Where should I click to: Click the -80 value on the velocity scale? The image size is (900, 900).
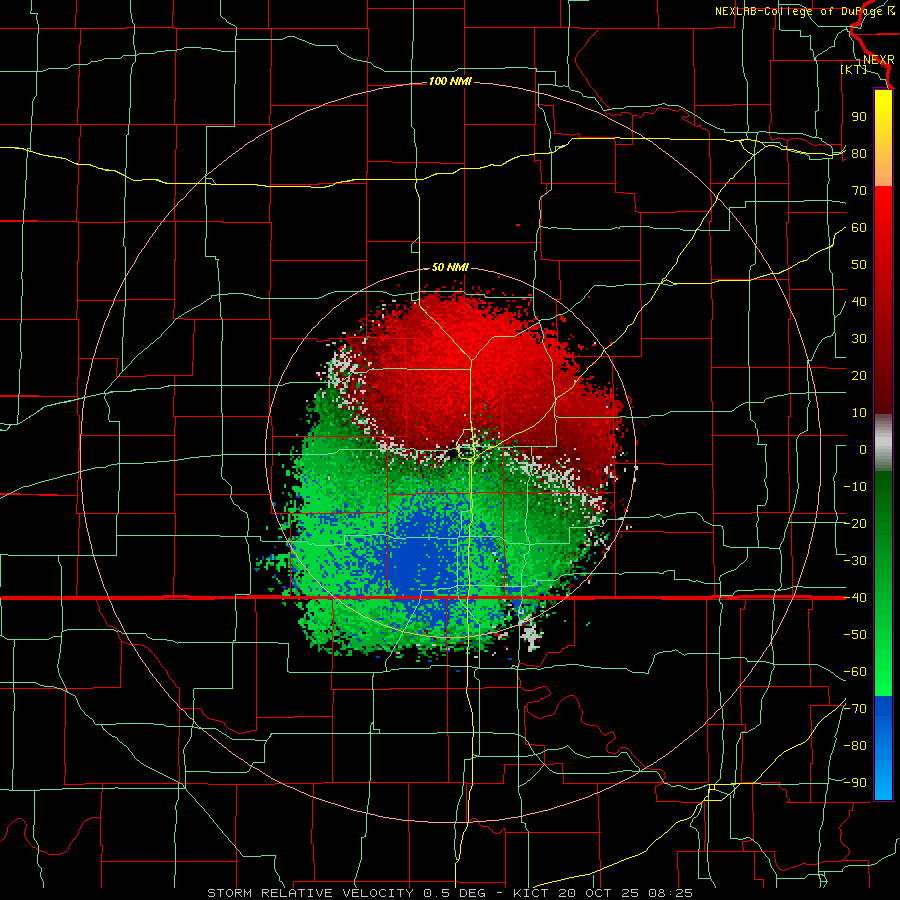[x=855, y=746]
